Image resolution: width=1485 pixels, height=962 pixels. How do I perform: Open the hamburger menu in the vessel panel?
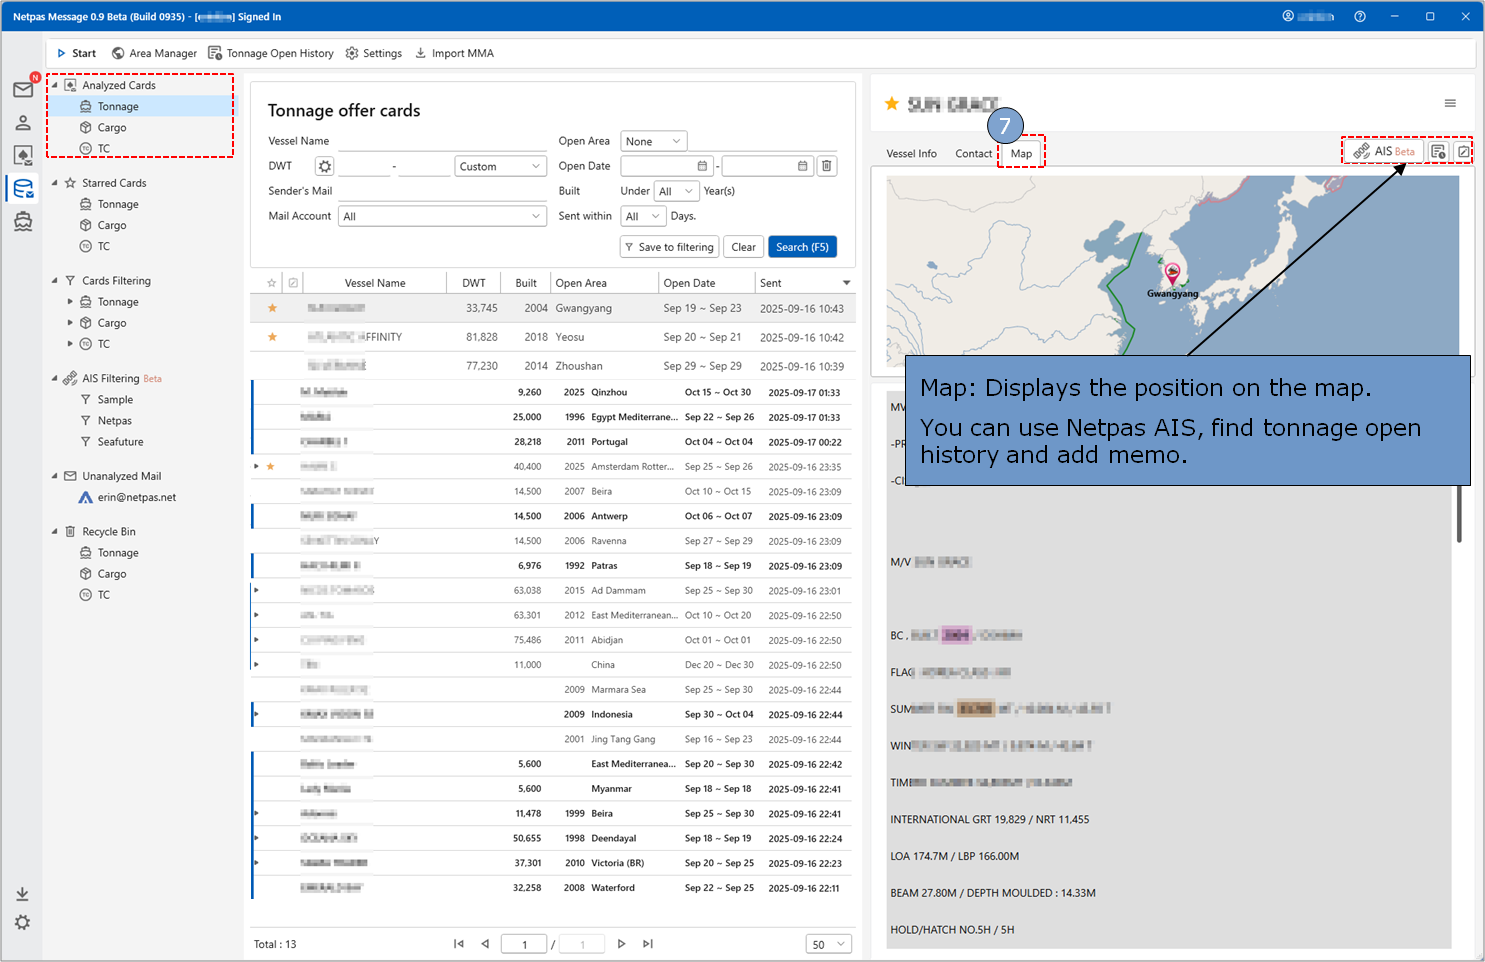(1450, 104)
